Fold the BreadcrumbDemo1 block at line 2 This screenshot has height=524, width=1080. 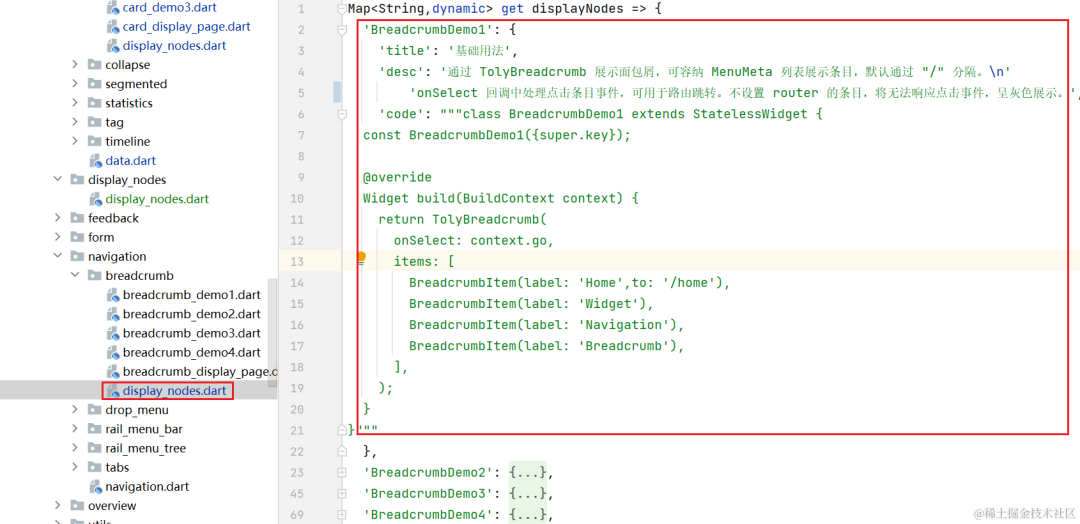pyautogui.click(x=342, y=30)
